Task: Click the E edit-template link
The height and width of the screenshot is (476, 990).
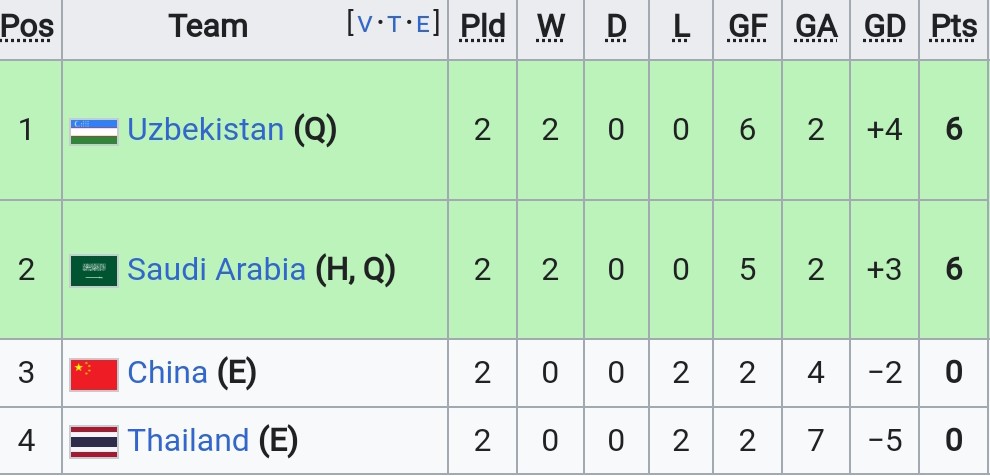Action: pyautogui.click(x=423, y=25)
